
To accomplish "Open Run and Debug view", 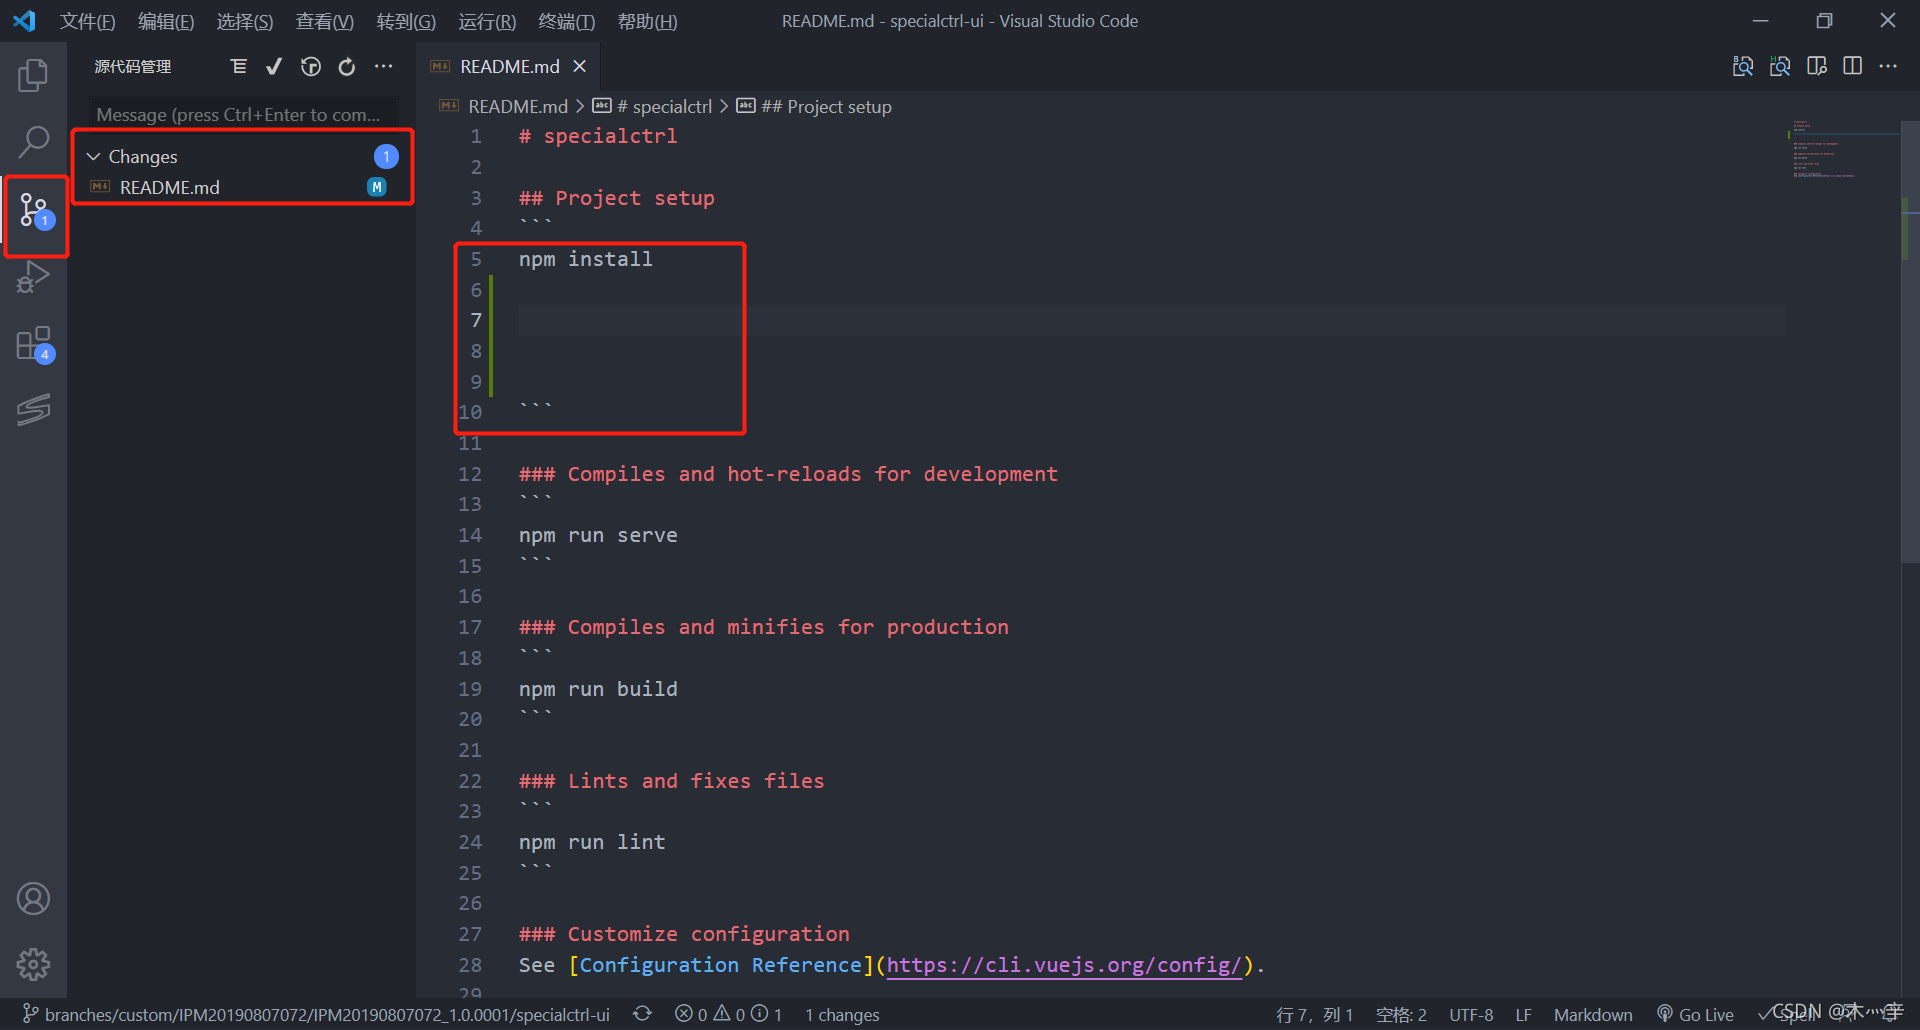I will pyautogui.click(x=33, y=277).
